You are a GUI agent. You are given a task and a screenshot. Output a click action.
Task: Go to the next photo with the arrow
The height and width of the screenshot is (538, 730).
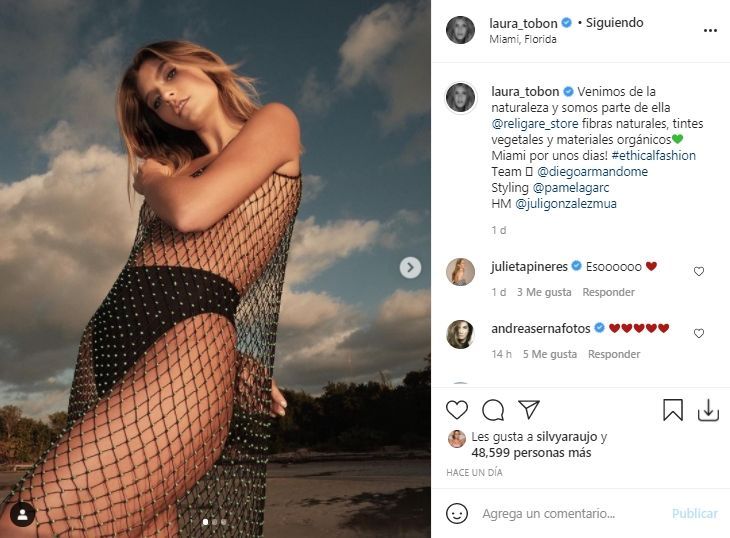click(410, 267)
